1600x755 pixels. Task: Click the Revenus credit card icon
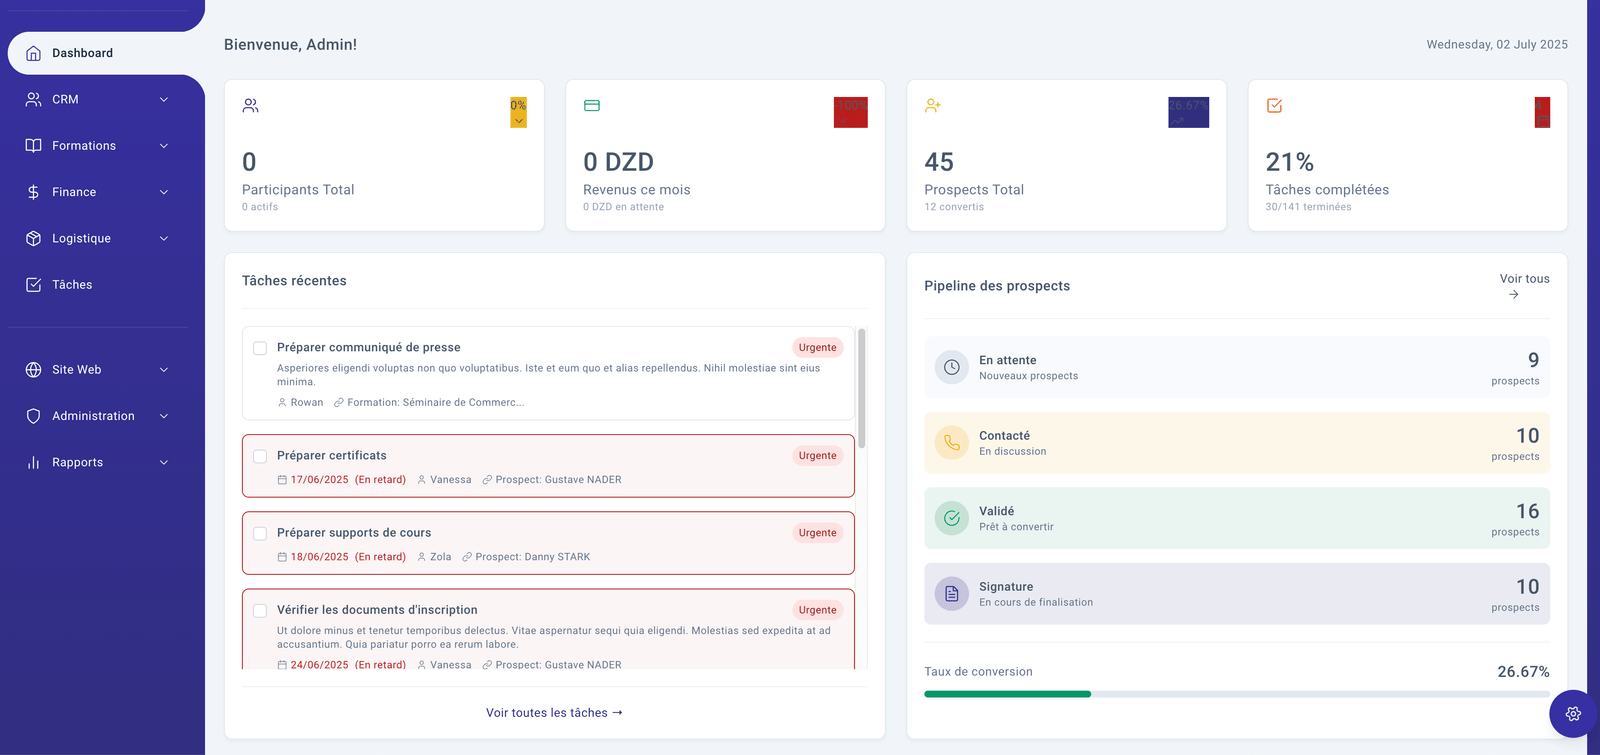point(592,106)
